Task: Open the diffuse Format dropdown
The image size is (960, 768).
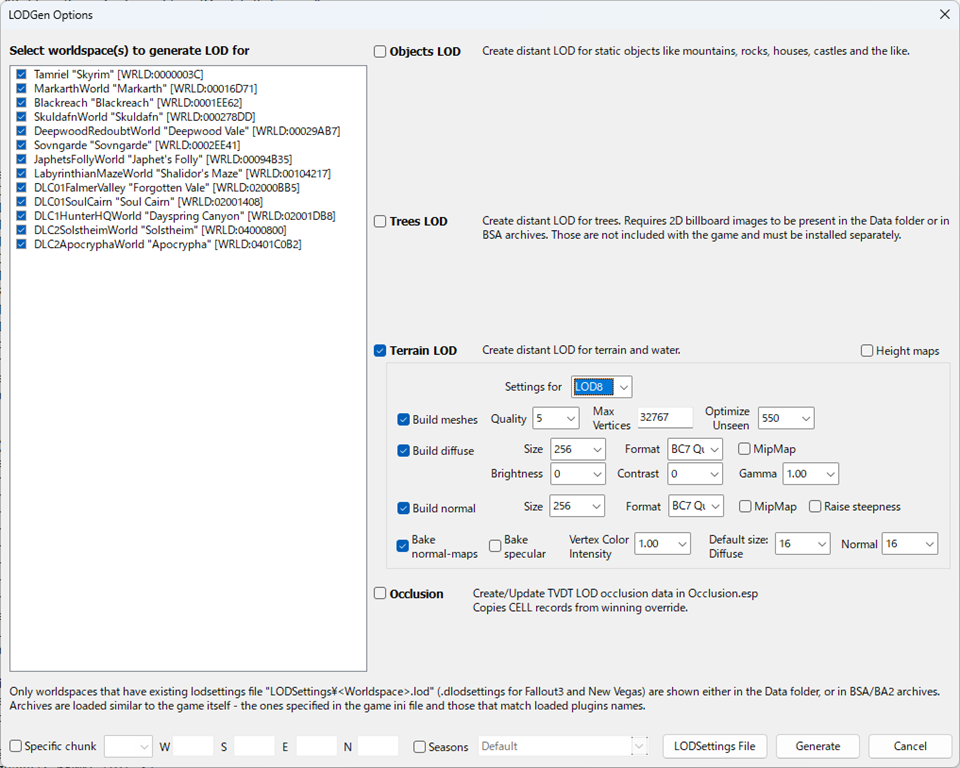Action: tap(695, 449)
